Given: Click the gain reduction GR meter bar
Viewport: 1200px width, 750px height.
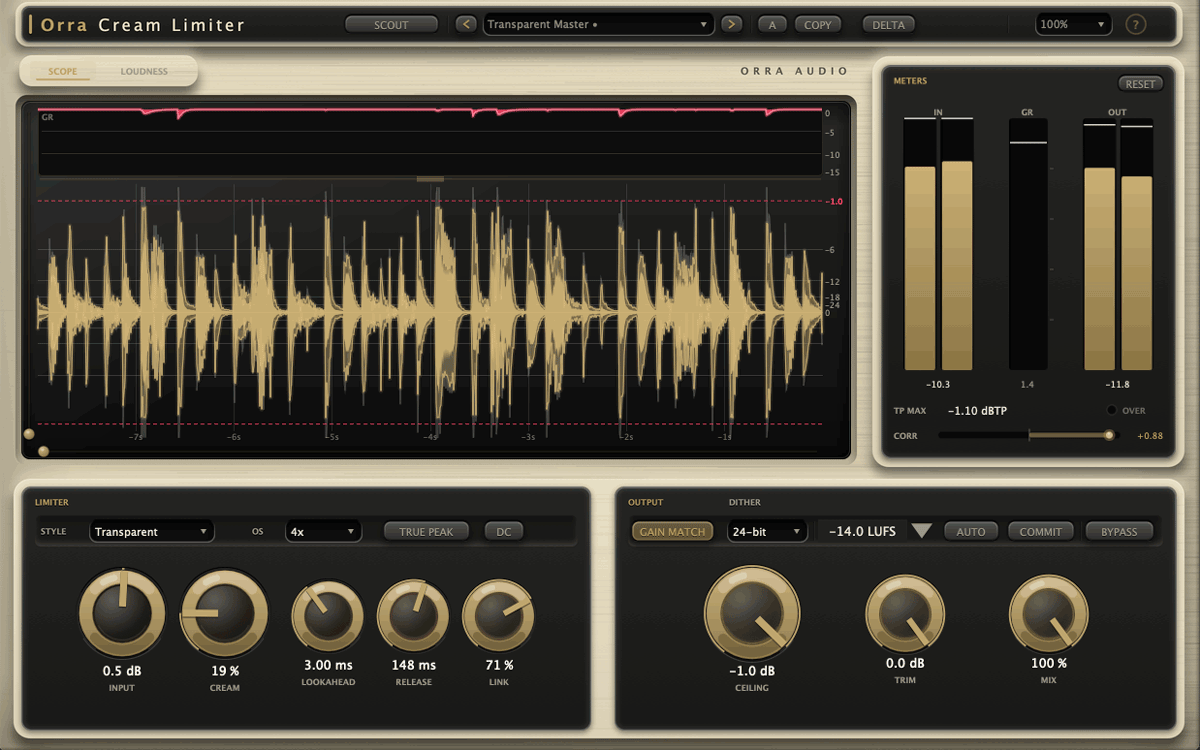Looking at the screenshot, I should [x=1028, y=244].
